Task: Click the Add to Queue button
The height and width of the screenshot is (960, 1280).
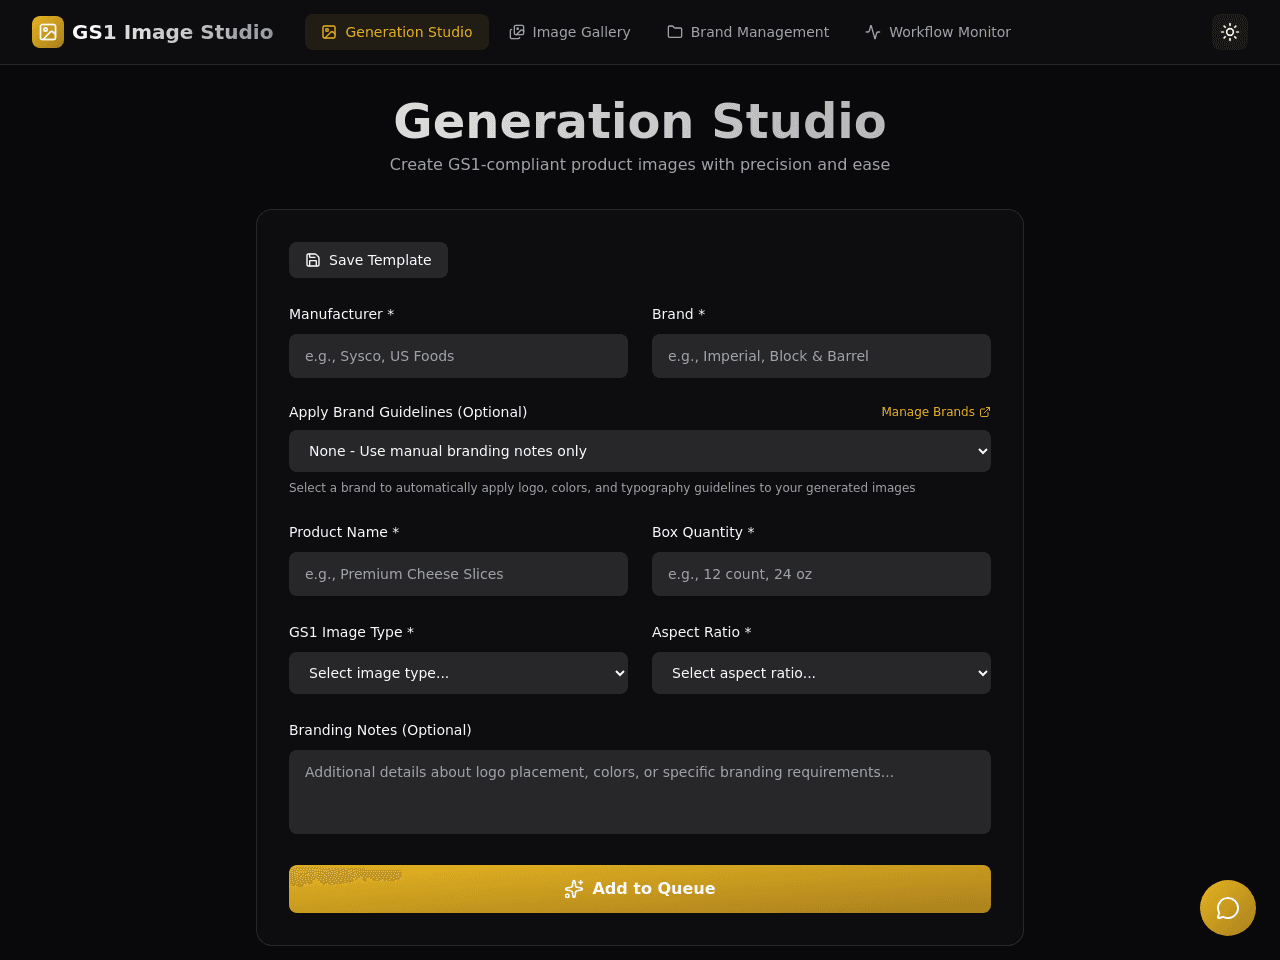Action: pos(640,889)
